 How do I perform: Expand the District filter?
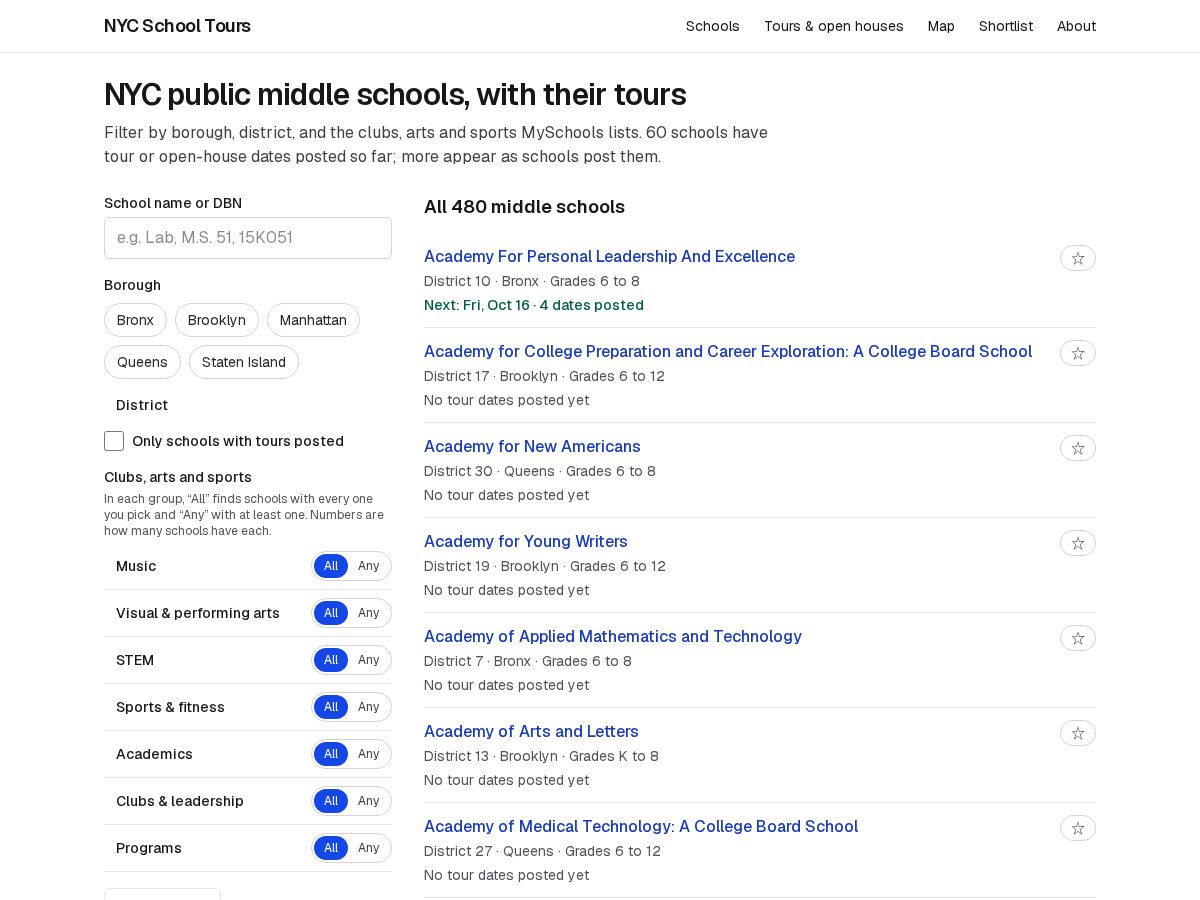142,405
